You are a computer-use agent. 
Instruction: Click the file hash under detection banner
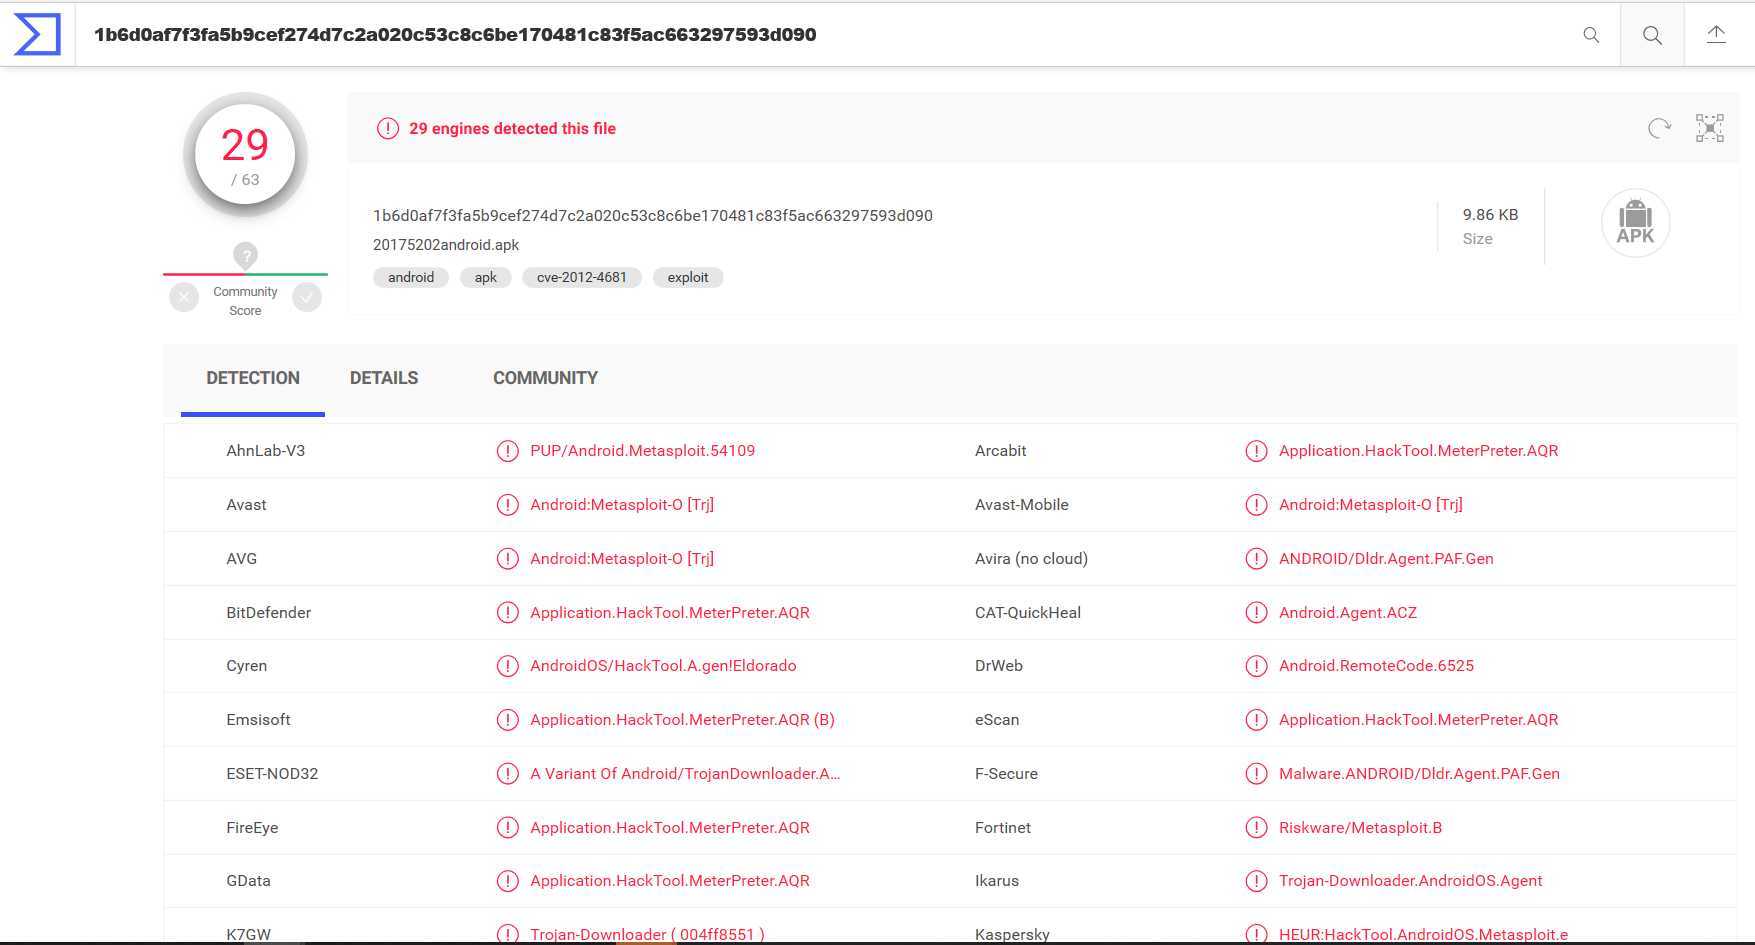[x=653, y=216]
